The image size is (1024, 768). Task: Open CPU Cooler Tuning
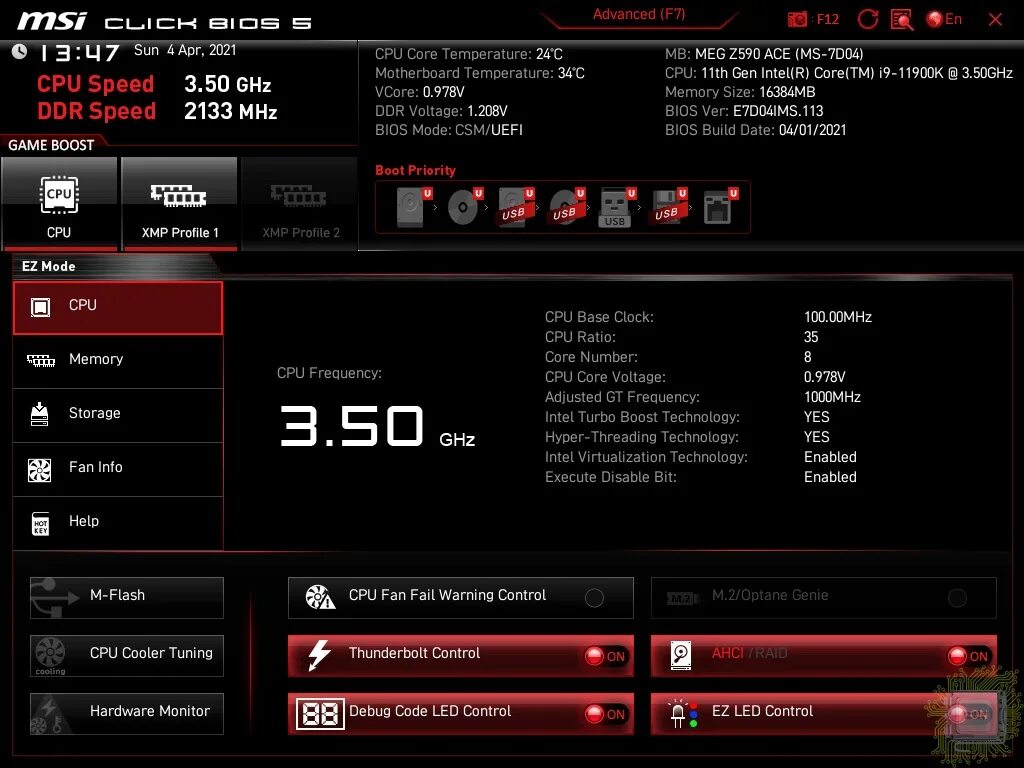(127, 655)
